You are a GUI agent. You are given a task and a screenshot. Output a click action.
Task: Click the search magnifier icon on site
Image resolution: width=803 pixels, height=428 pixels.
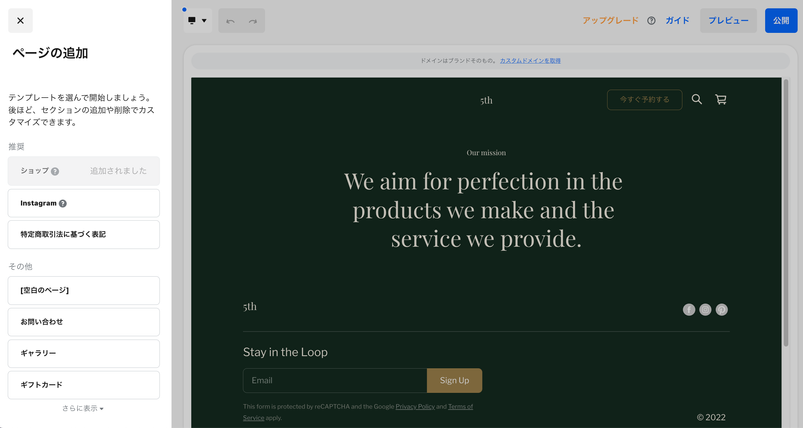tap(697, 99)
